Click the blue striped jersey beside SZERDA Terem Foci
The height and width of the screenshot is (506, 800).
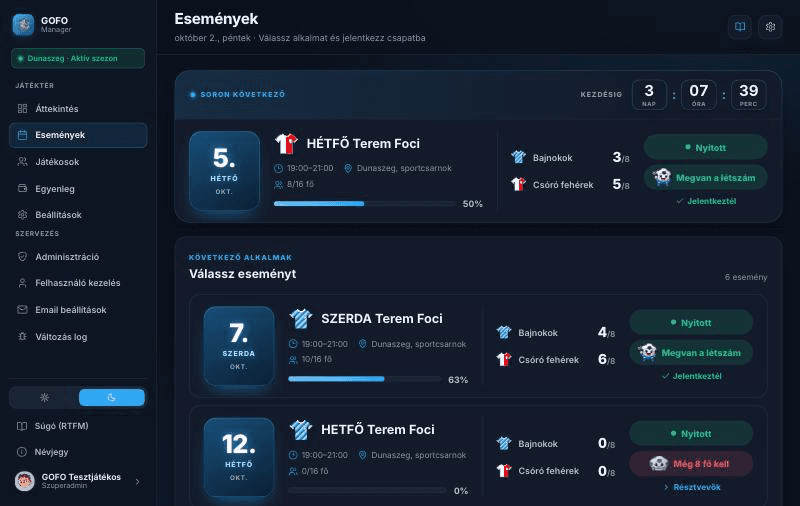(301, 319)
